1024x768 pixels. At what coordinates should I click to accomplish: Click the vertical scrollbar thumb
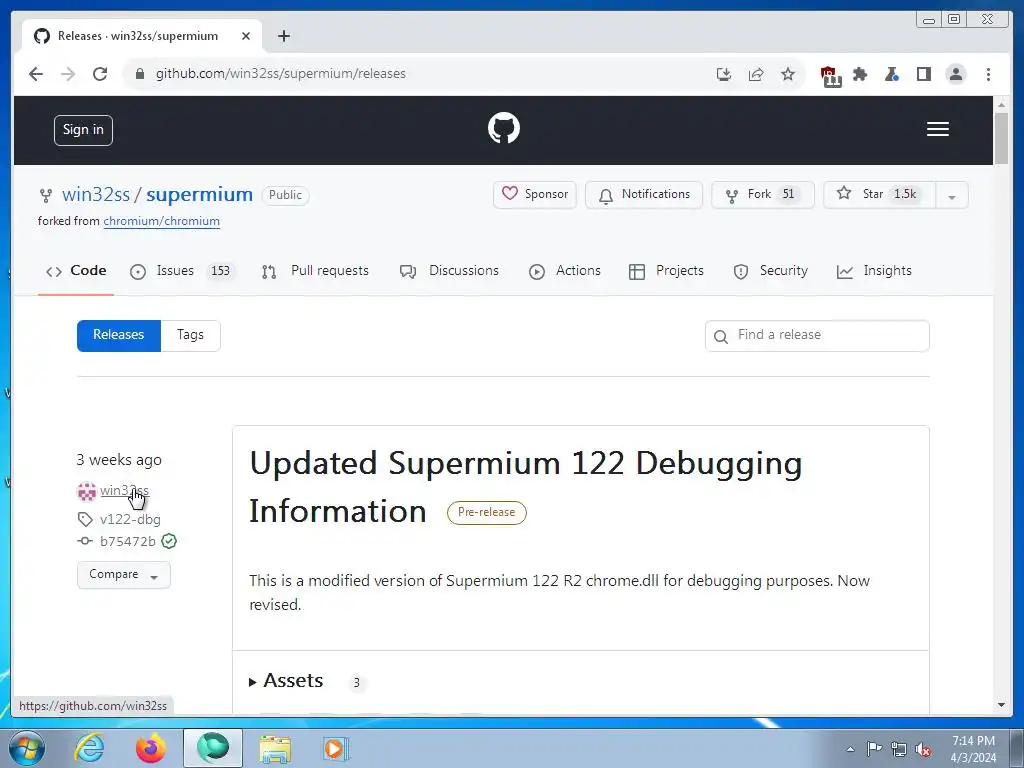click(x=1001, y=138)
